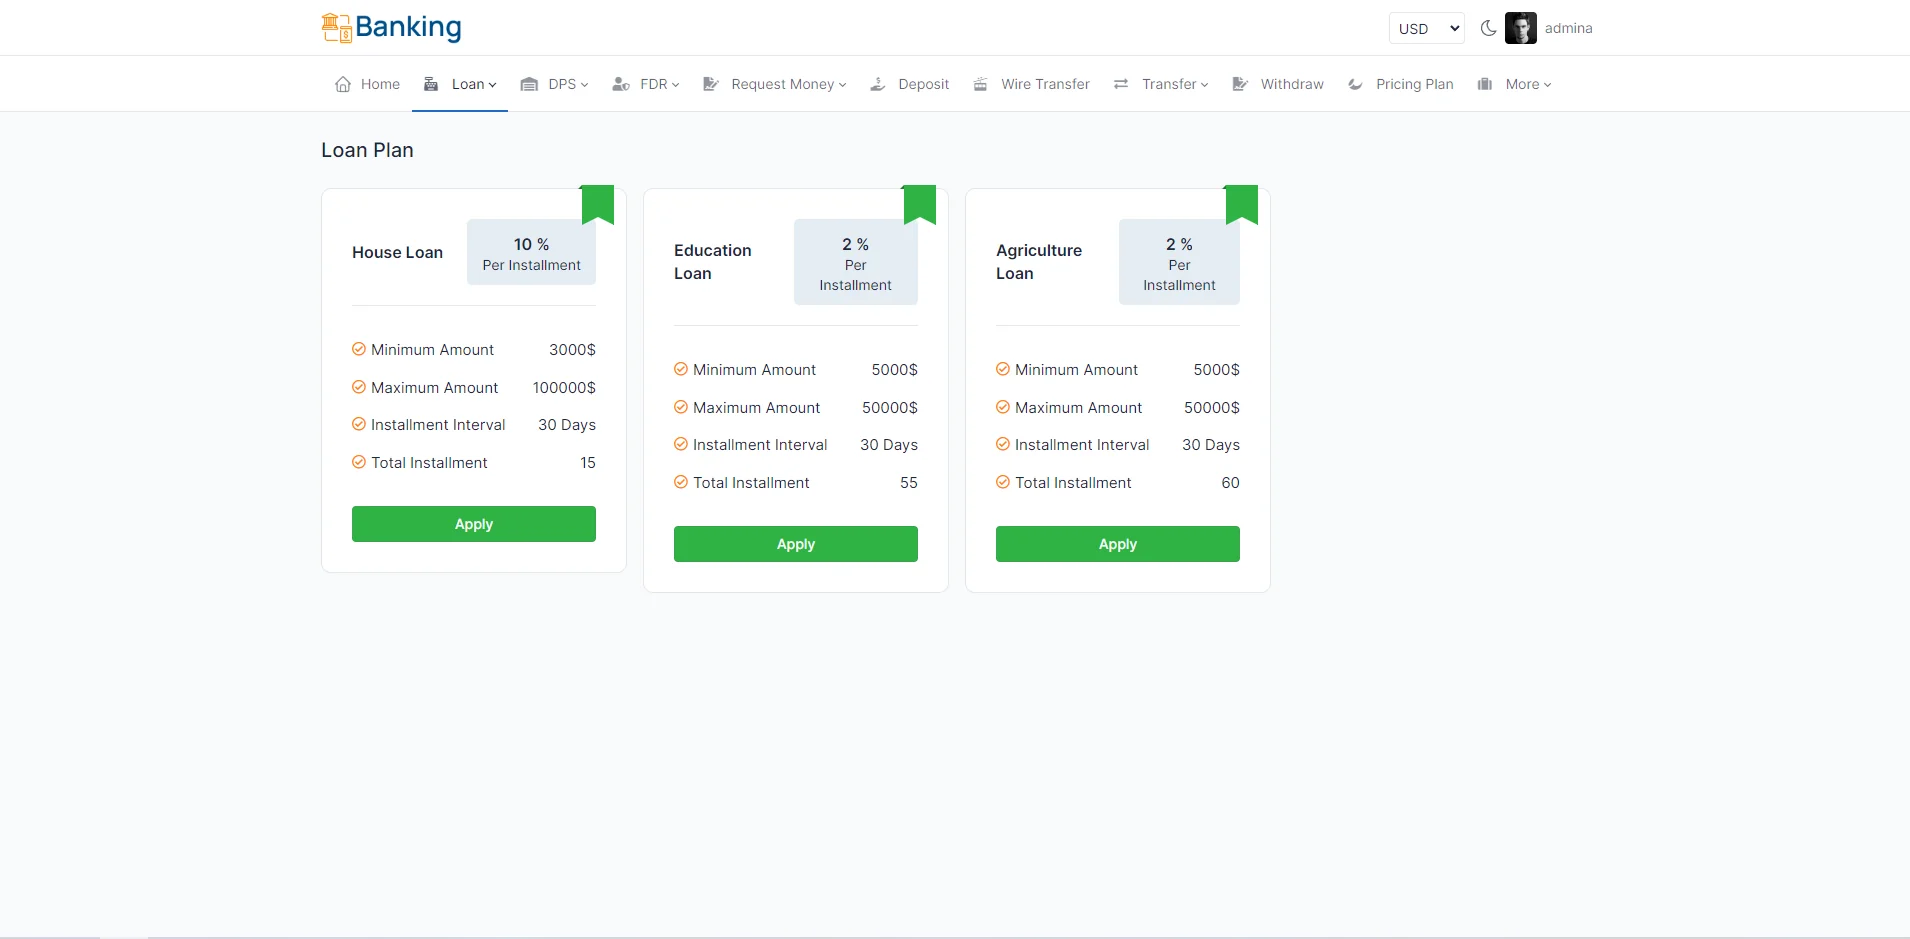The width and height of the screenshot is (1910, 939).
Task: Click the green ribbon on House Loan card
Action: [x=598, y=202]
